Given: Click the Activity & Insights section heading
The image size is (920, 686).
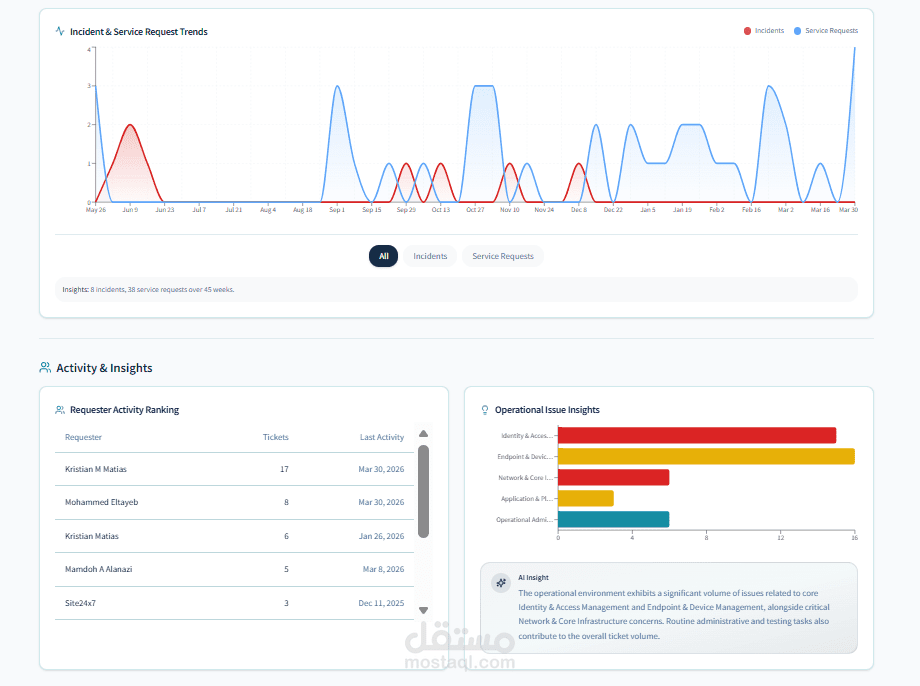Looking at the screenshot, I should 104,368.
